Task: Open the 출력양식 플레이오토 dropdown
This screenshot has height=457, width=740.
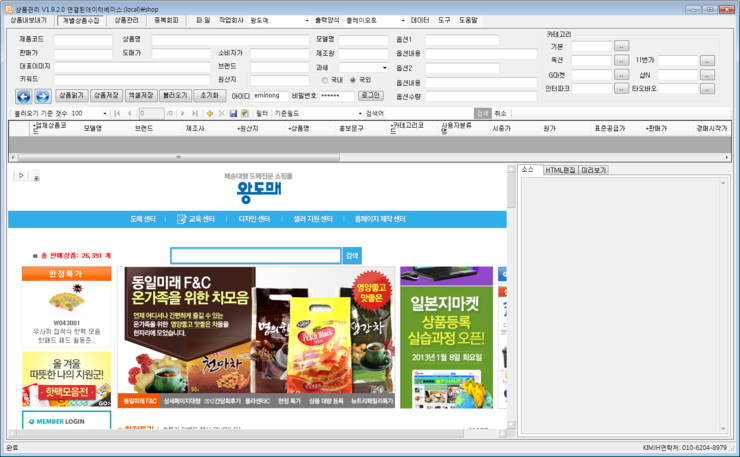Action: click(403, 21)
